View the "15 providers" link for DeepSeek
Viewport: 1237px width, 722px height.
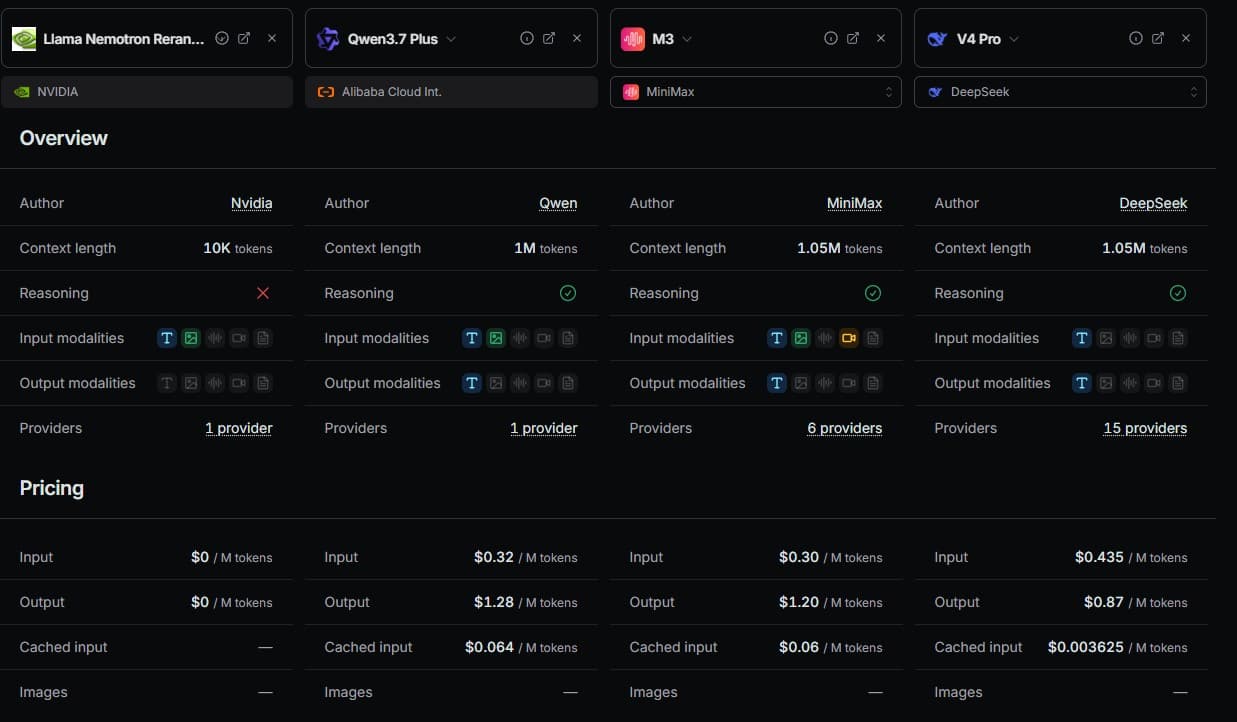1145,428
